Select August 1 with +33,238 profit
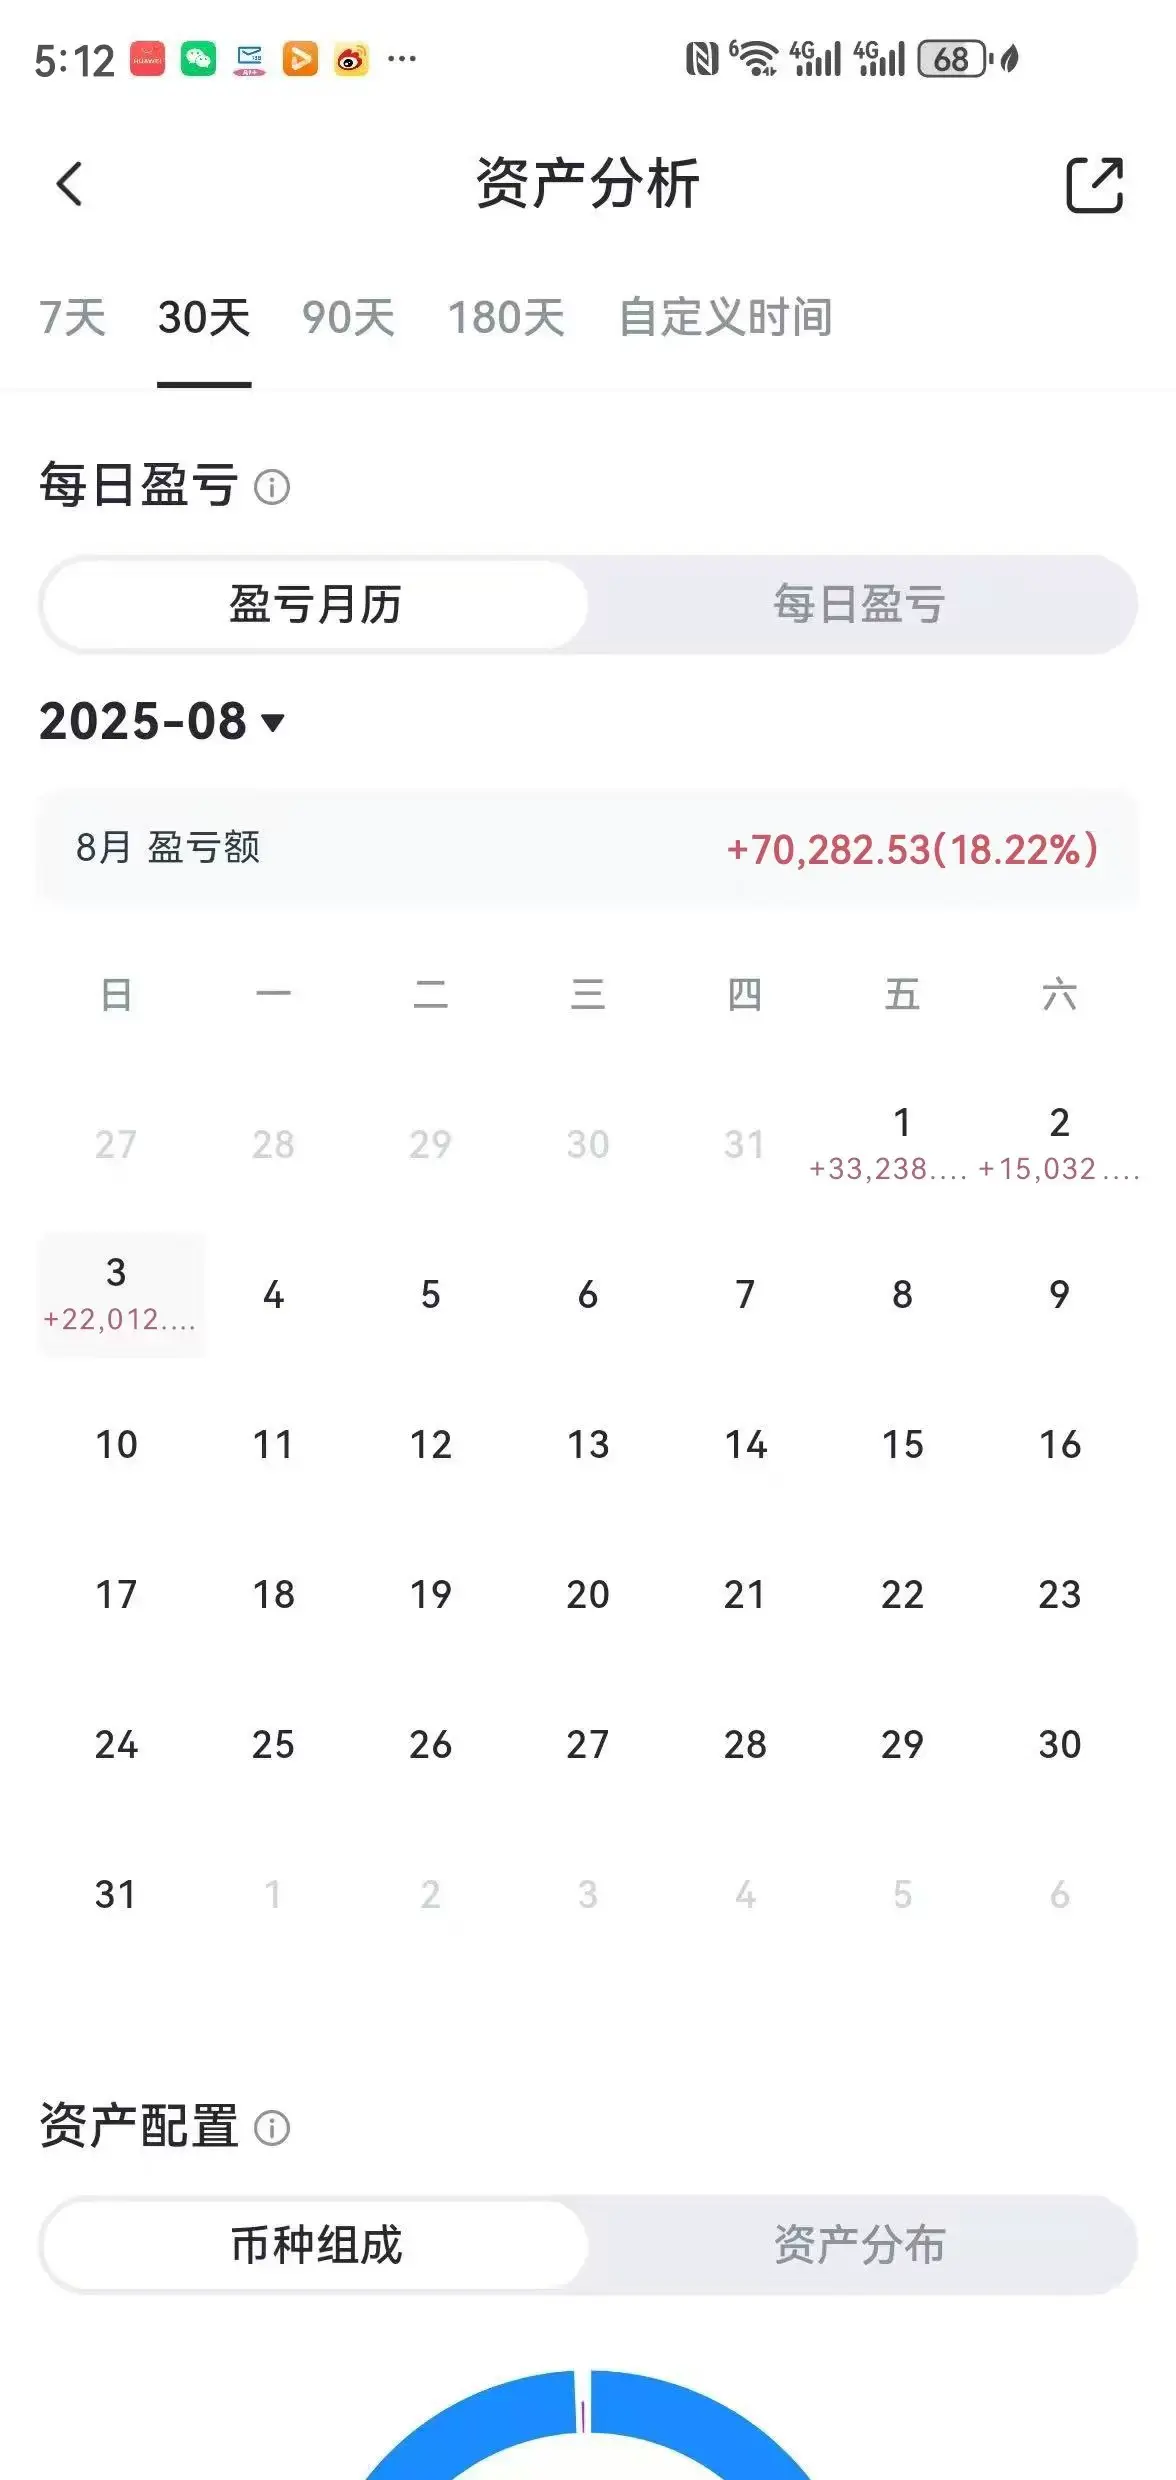The width and height of the screenshot is (1176, 2480). pyautogui.click(x=902, y=1143)
